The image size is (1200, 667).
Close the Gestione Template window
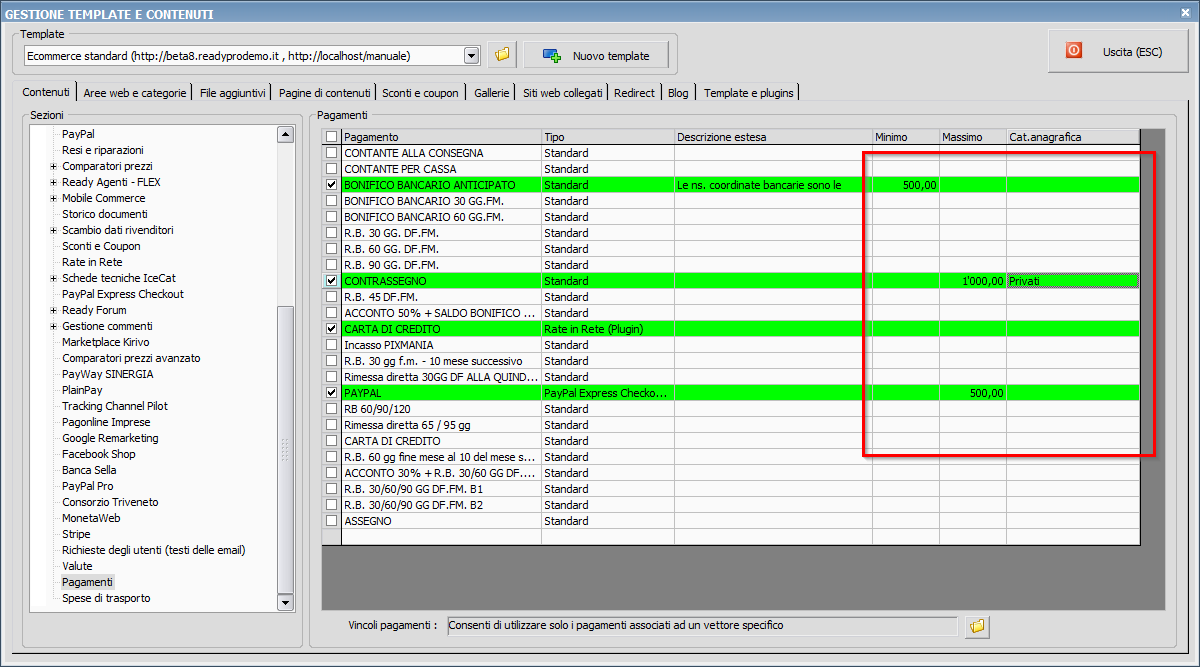(x=1185, y=13)
